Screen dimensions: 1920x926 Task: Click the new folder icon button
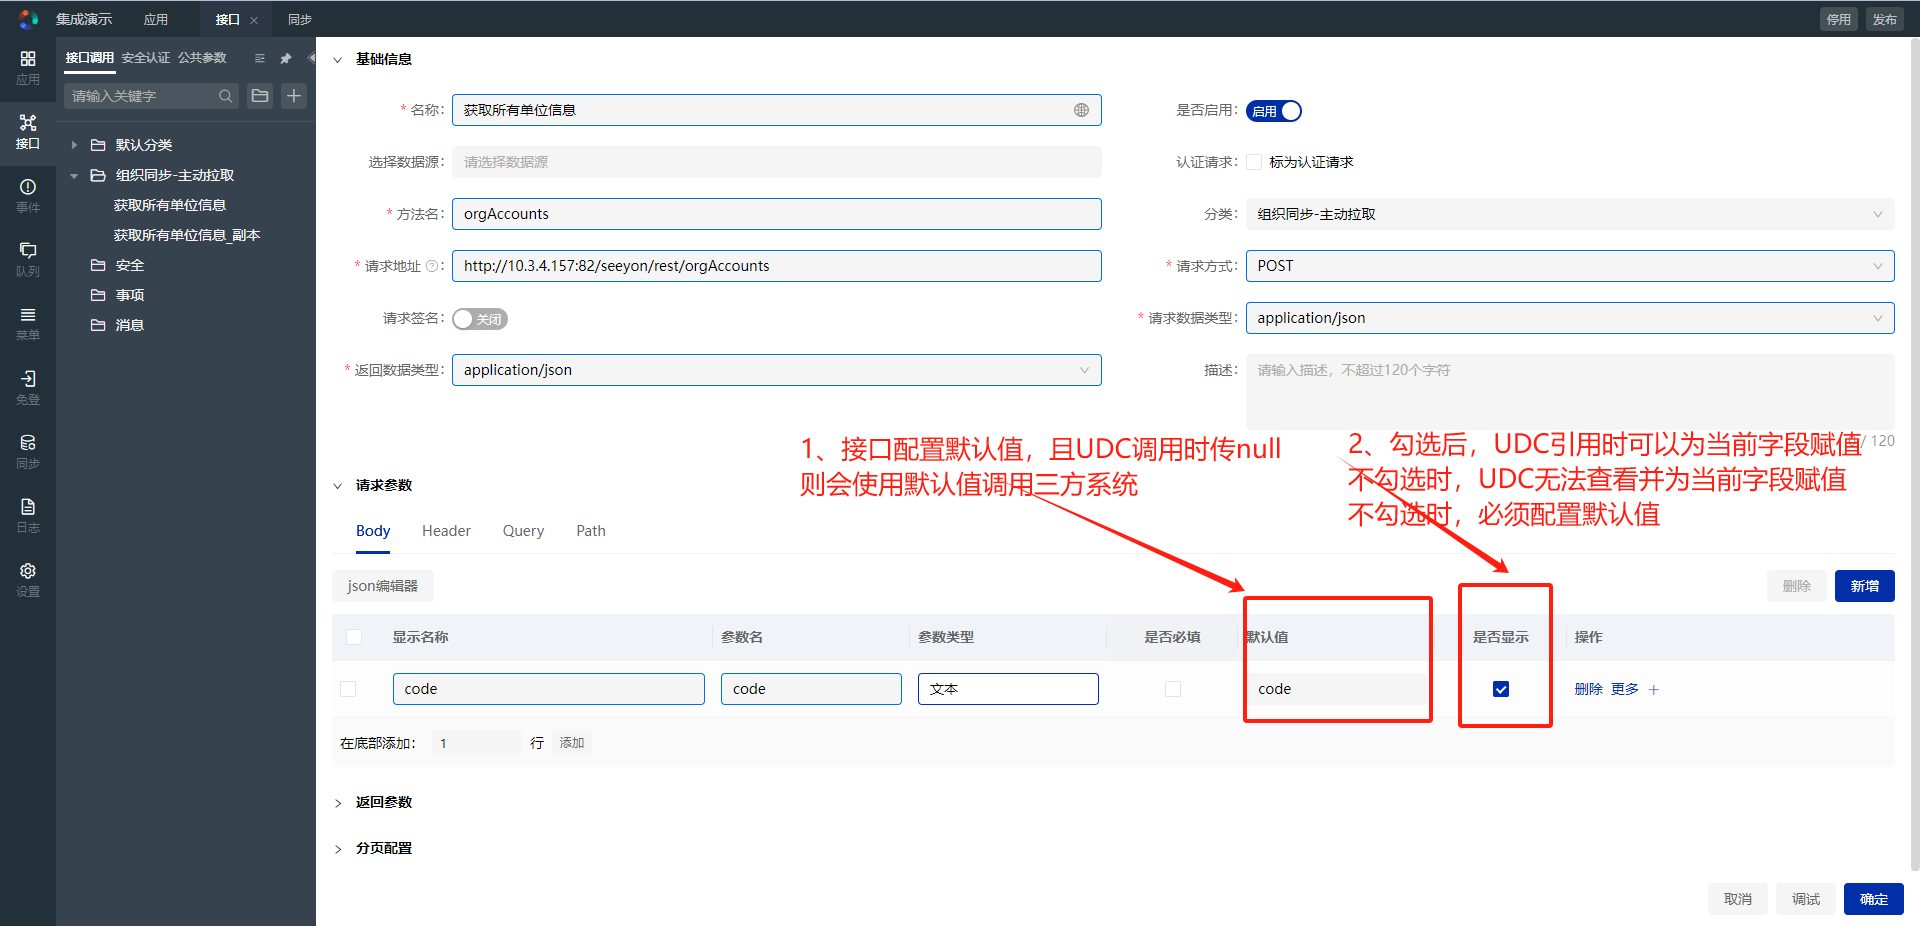[x=260, y=96]
